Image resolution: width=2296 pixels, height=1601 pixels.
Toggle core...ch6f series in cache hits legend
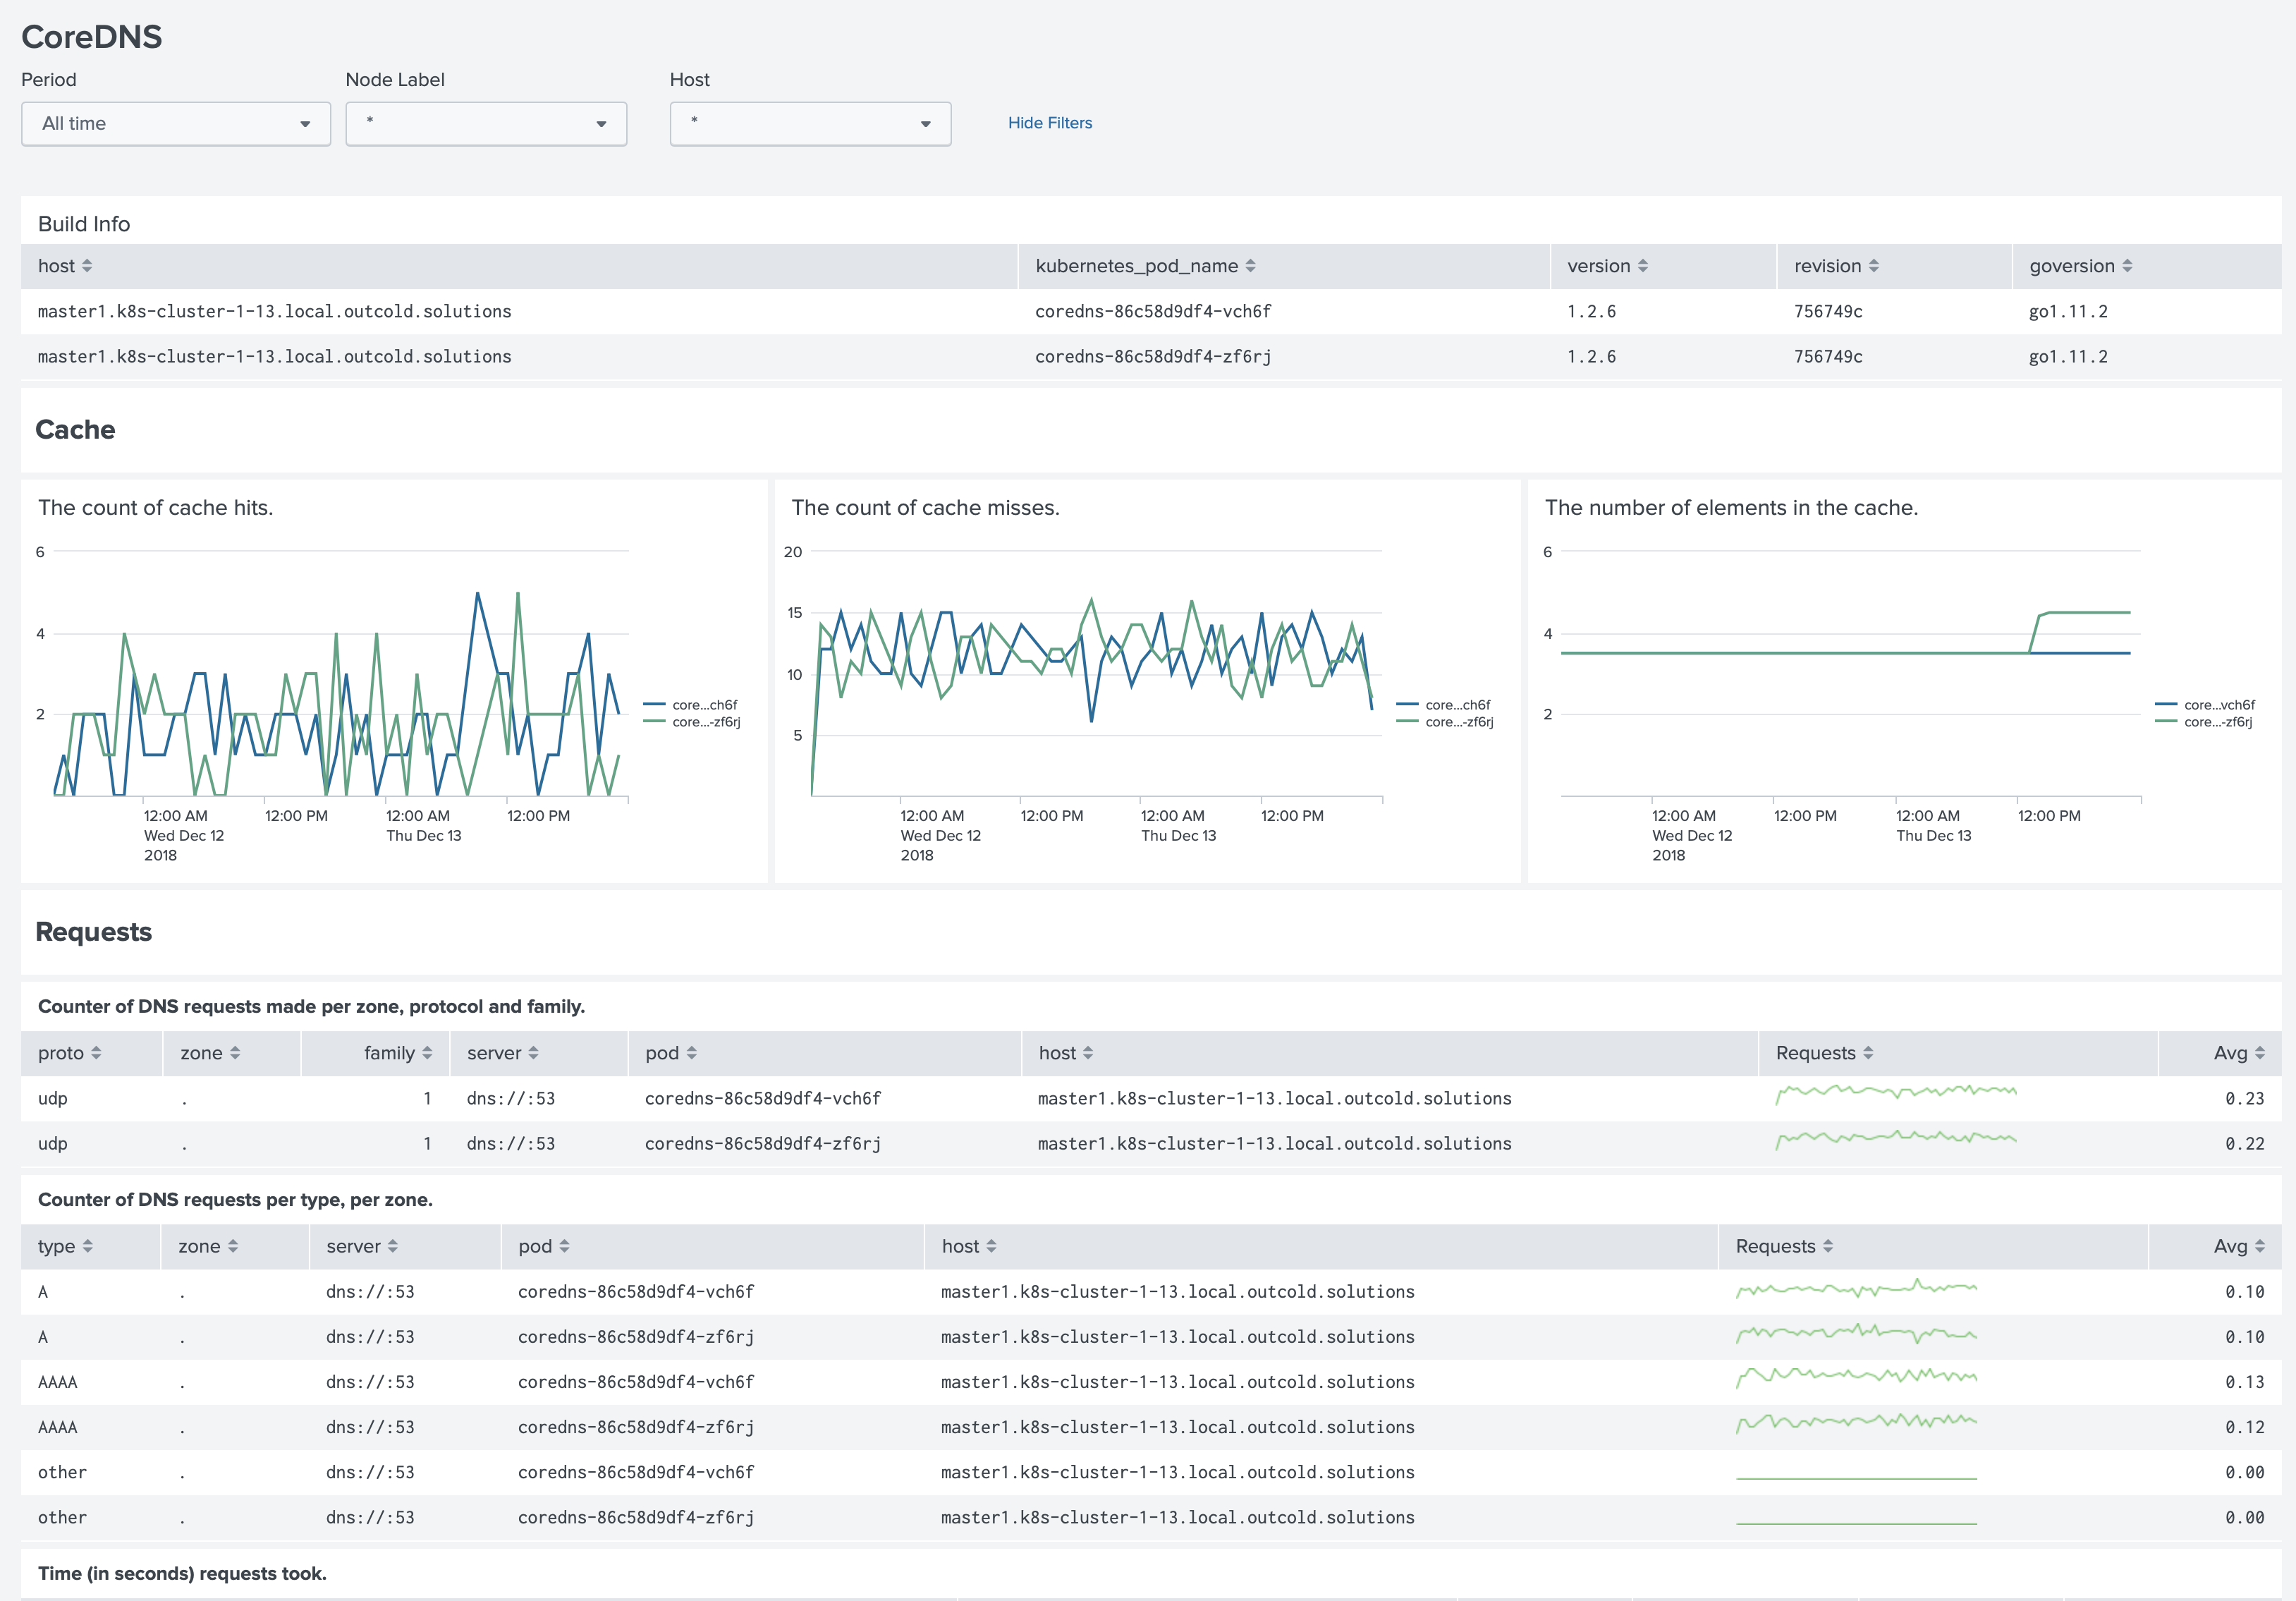691,705
